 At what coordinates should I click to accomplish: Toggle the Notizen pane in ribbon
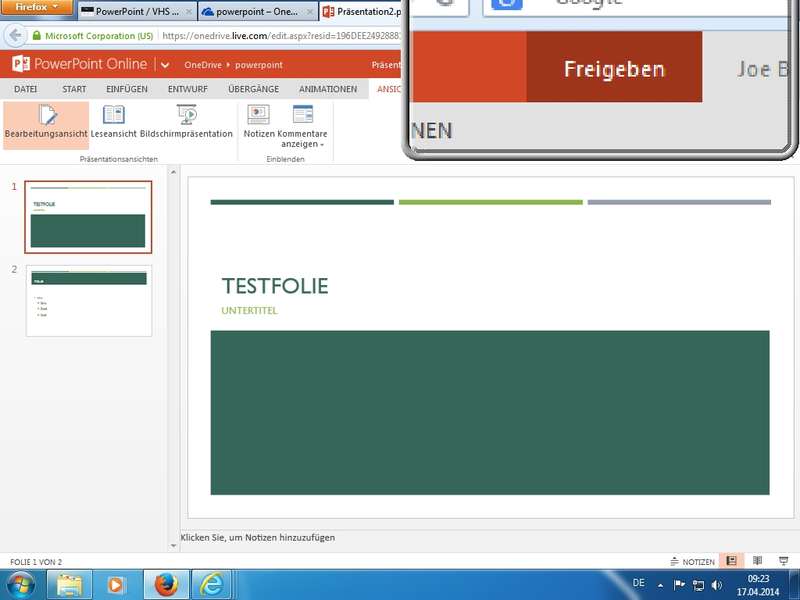[259, 122]
